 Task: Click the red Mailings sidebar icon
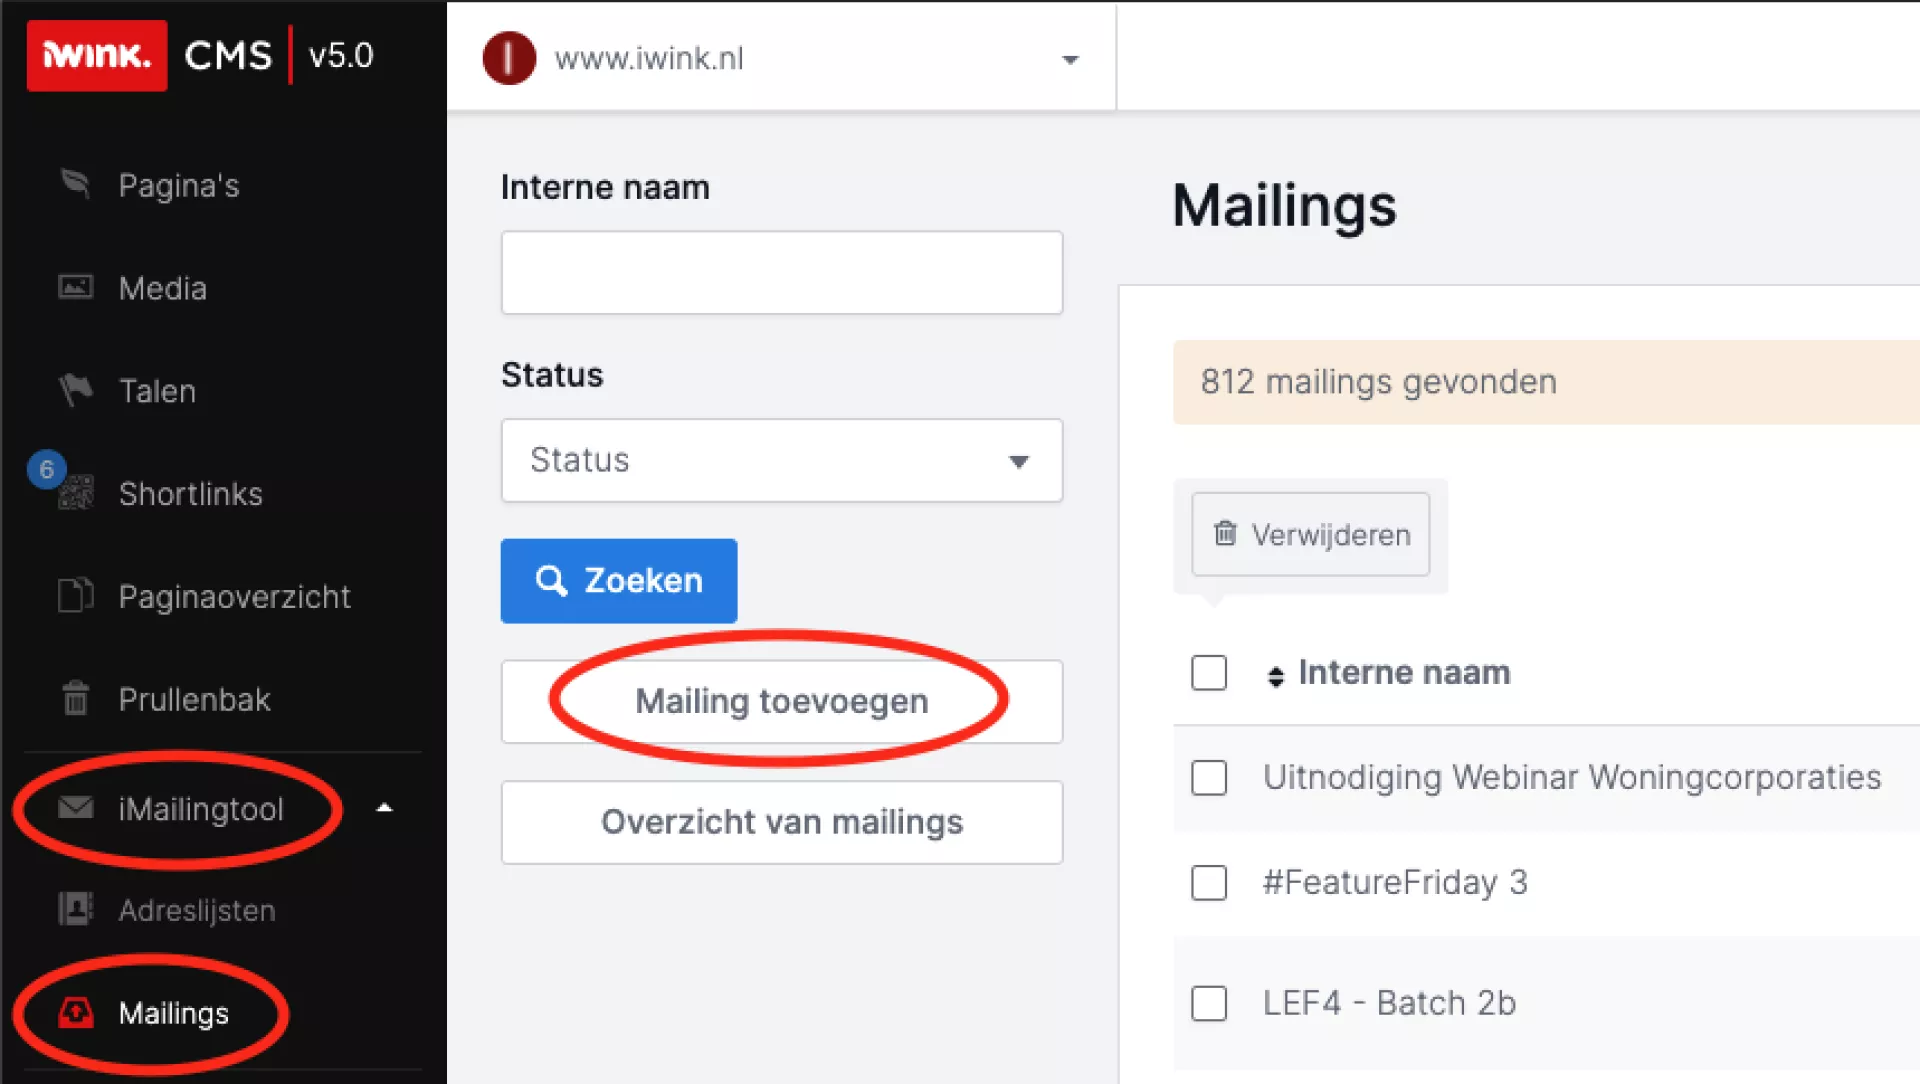click(x=75, y=1013)
